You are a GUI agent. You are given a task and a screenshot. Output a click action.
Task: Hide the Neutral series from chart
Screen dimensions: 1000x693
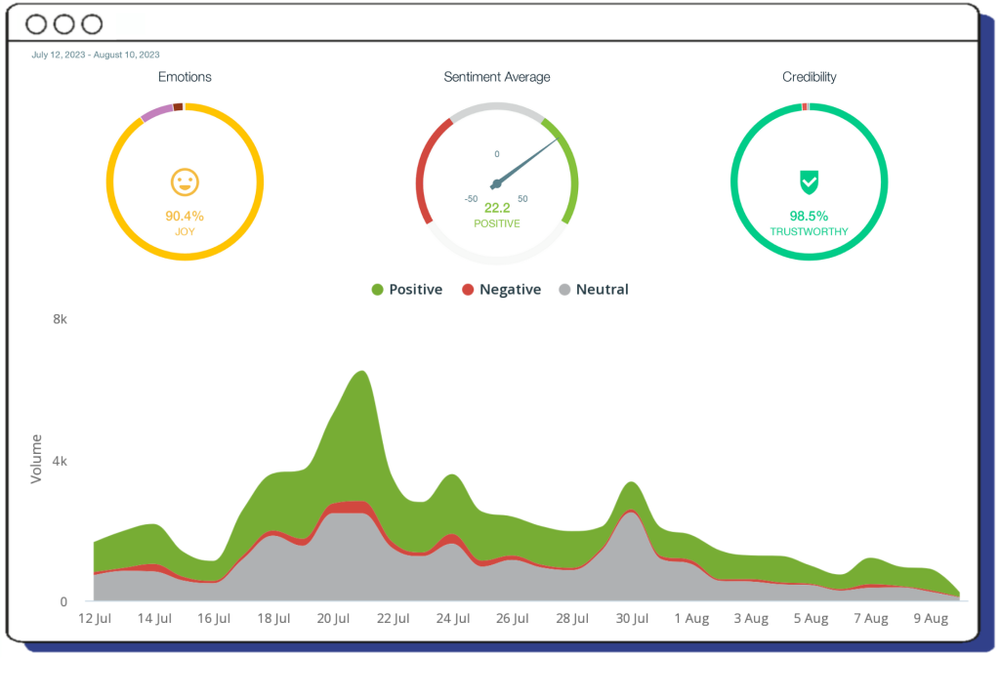click(x=595, y=289)
